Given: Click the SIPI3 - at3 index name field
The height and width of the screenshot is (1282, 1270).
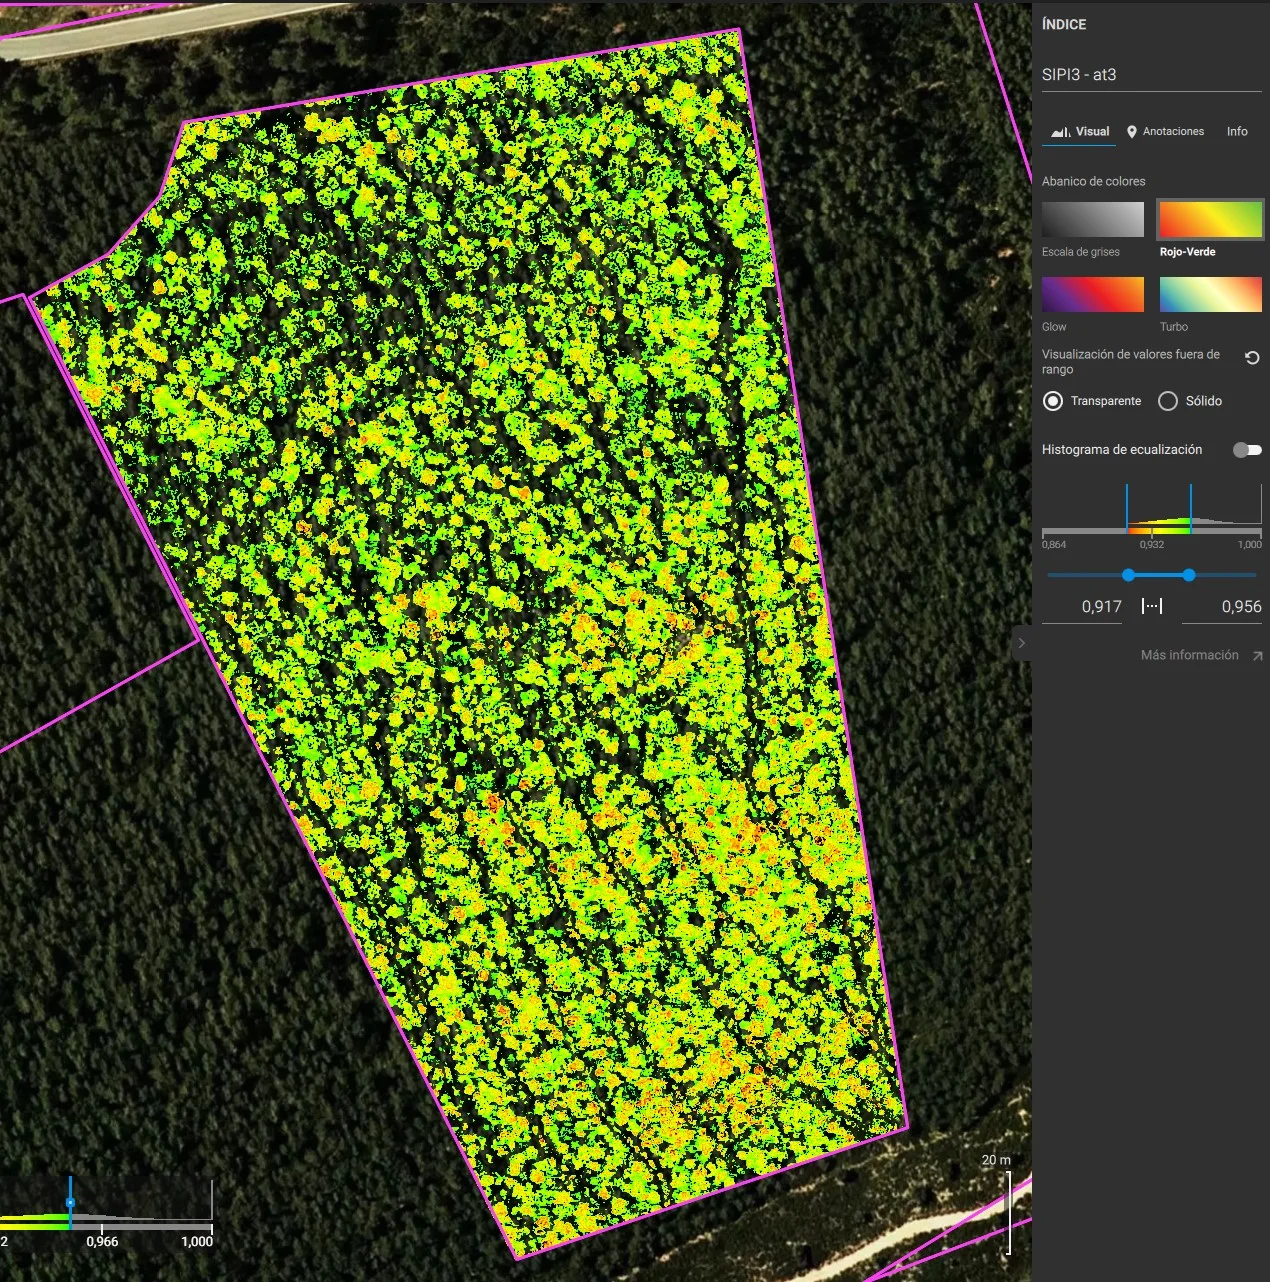Looking at the screenshot, I should [1151, 75].
